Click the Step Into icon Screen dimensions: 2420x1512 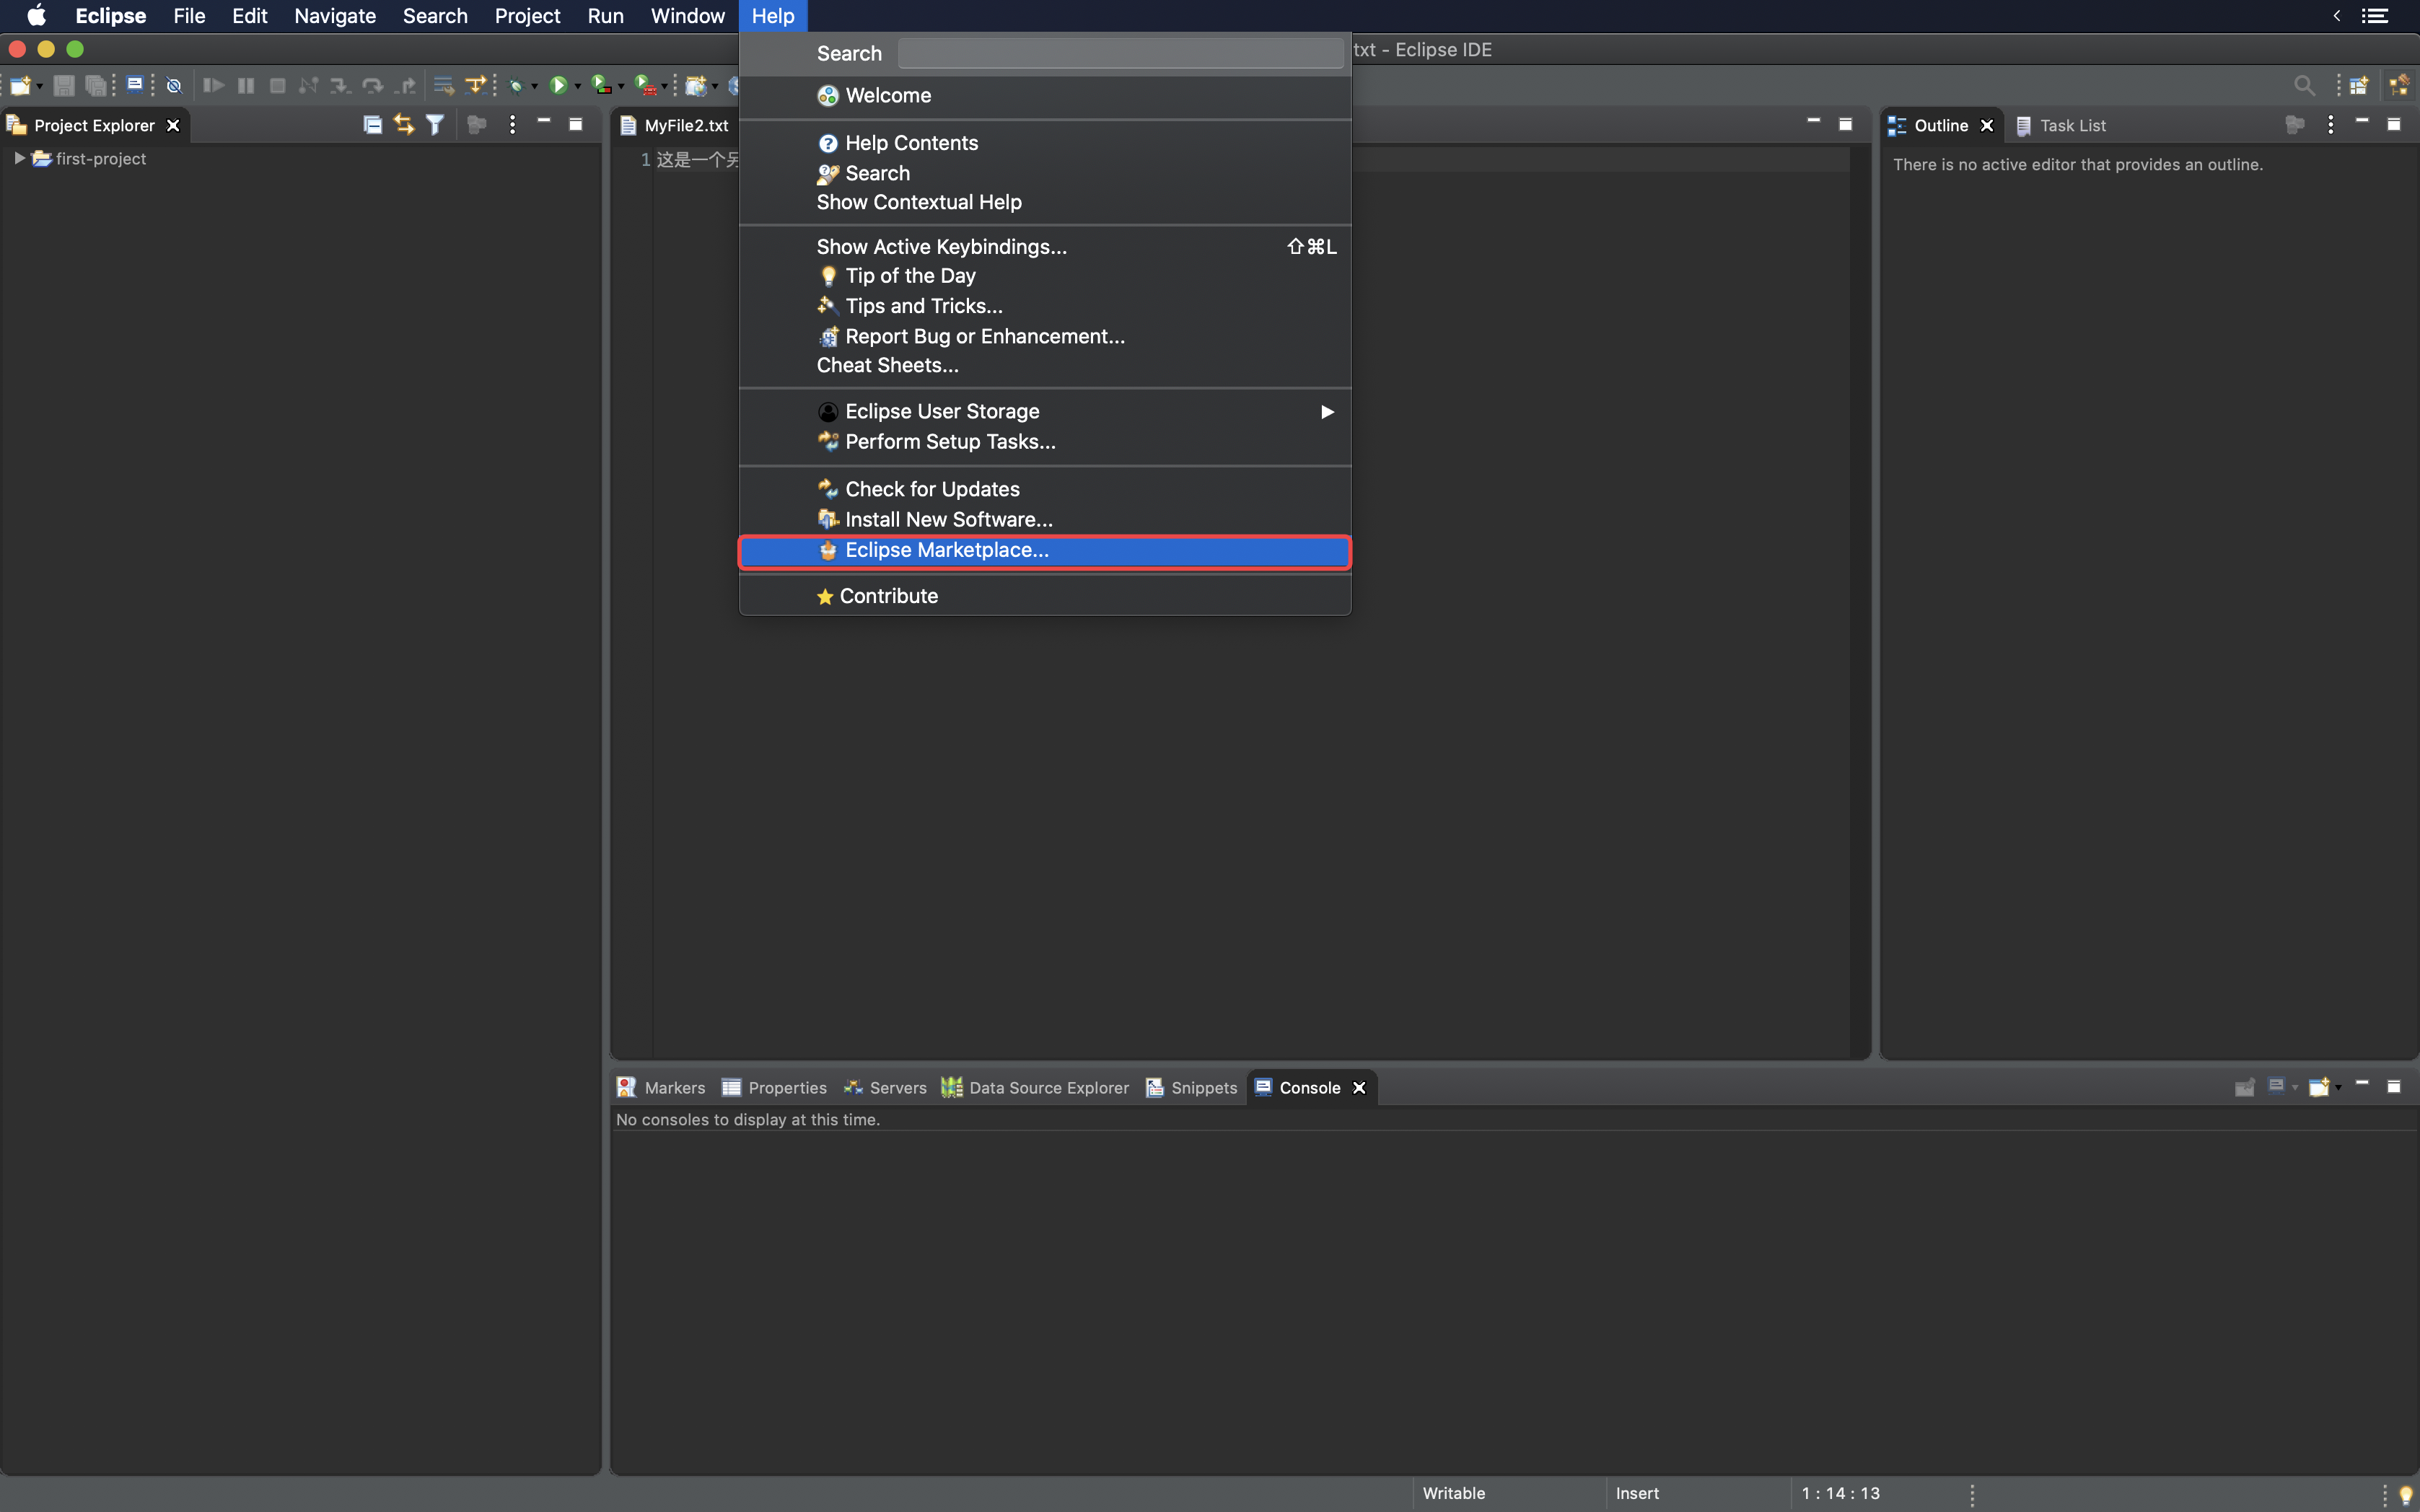coord(340,86)
